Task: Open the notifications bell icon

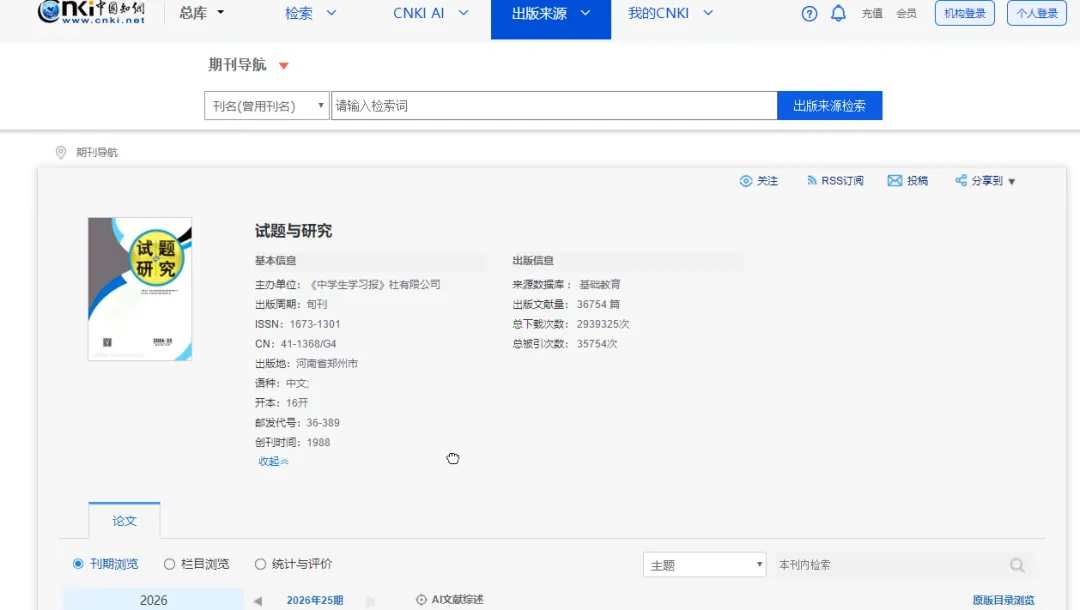Action: coord(838,13)
